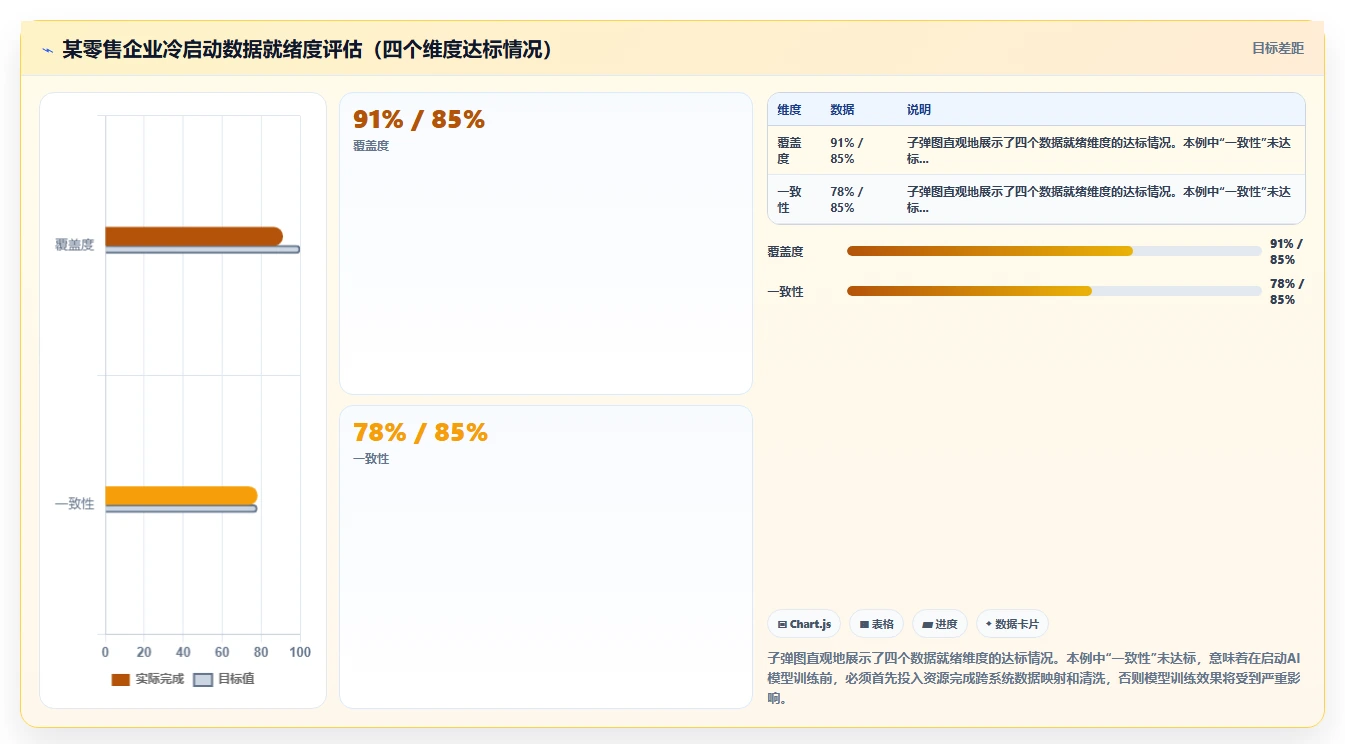Toggle the 目标值 legend item
1345x744 pixels.
click(x=224, y=679)
